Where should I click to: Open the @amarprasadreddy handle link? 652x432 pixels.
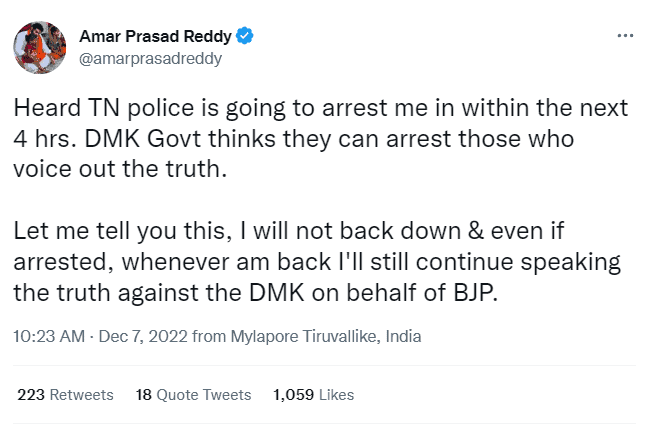(149, 58)
